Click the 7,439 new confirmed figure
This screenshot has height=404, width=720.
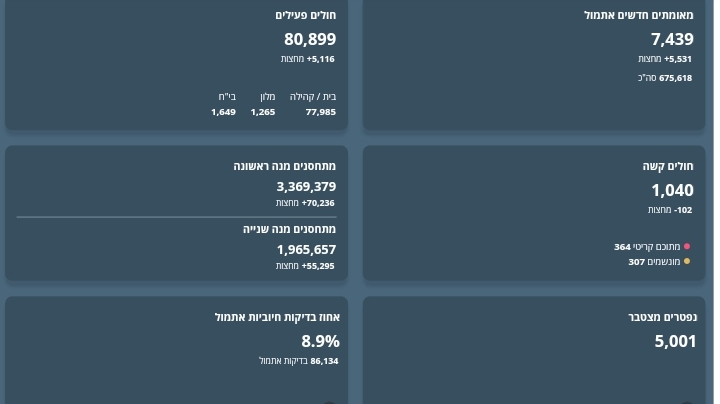click(x=671, y=39)
